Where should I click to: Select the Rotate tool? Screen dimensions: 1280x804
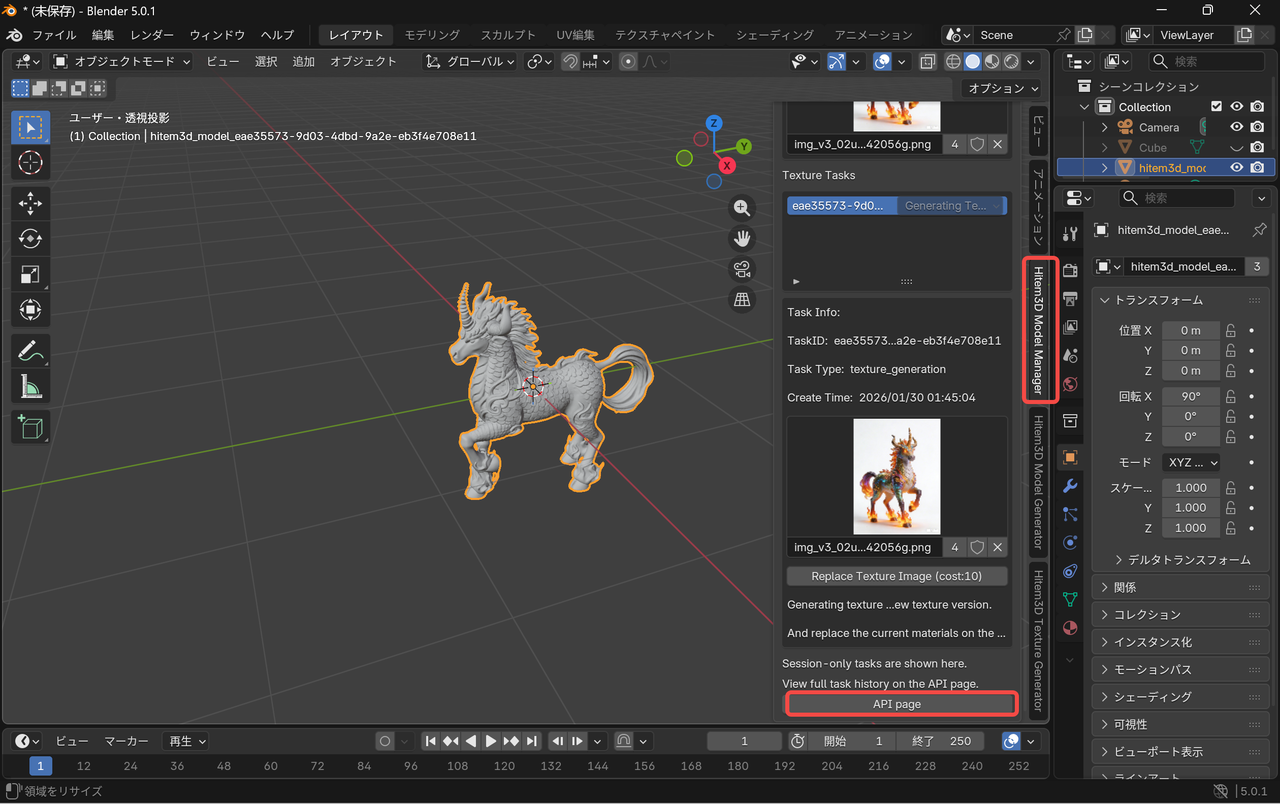click(x=30, y=239)
